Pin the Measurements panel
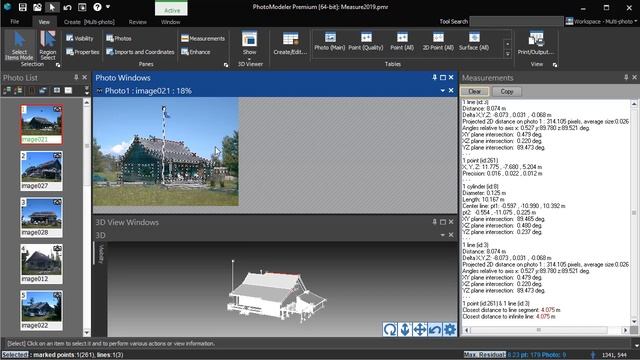Screen dimensions: 640x360 (x=626, y=77)
